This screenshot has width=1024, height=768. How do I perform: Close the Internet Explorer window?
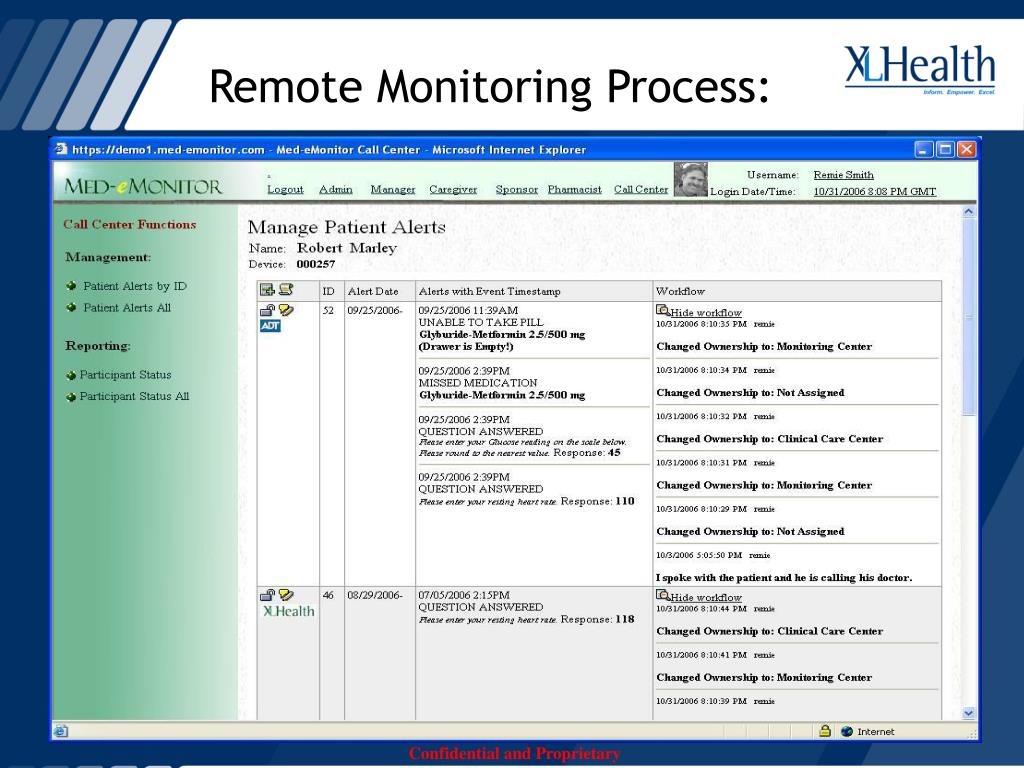point(967,150)
